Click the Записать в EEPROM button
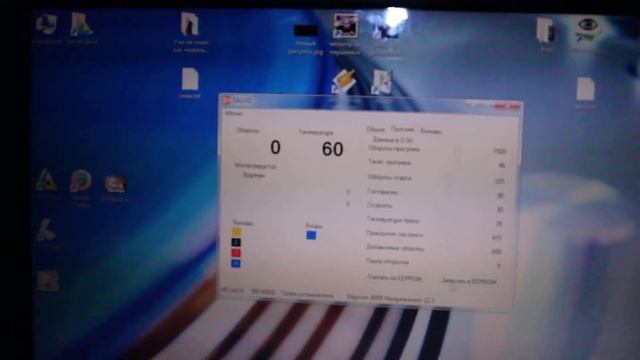The width and height of the screenshot is (640, 360). coord(469,282)
